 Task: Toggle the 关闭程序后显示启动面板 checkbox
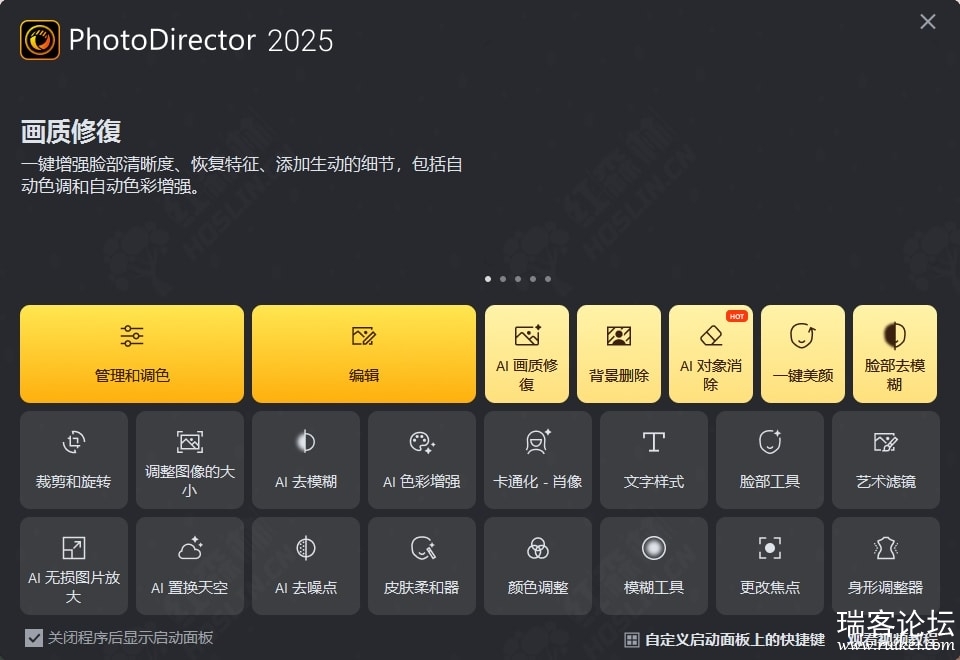pyautogui.click(x=34, y=638)
